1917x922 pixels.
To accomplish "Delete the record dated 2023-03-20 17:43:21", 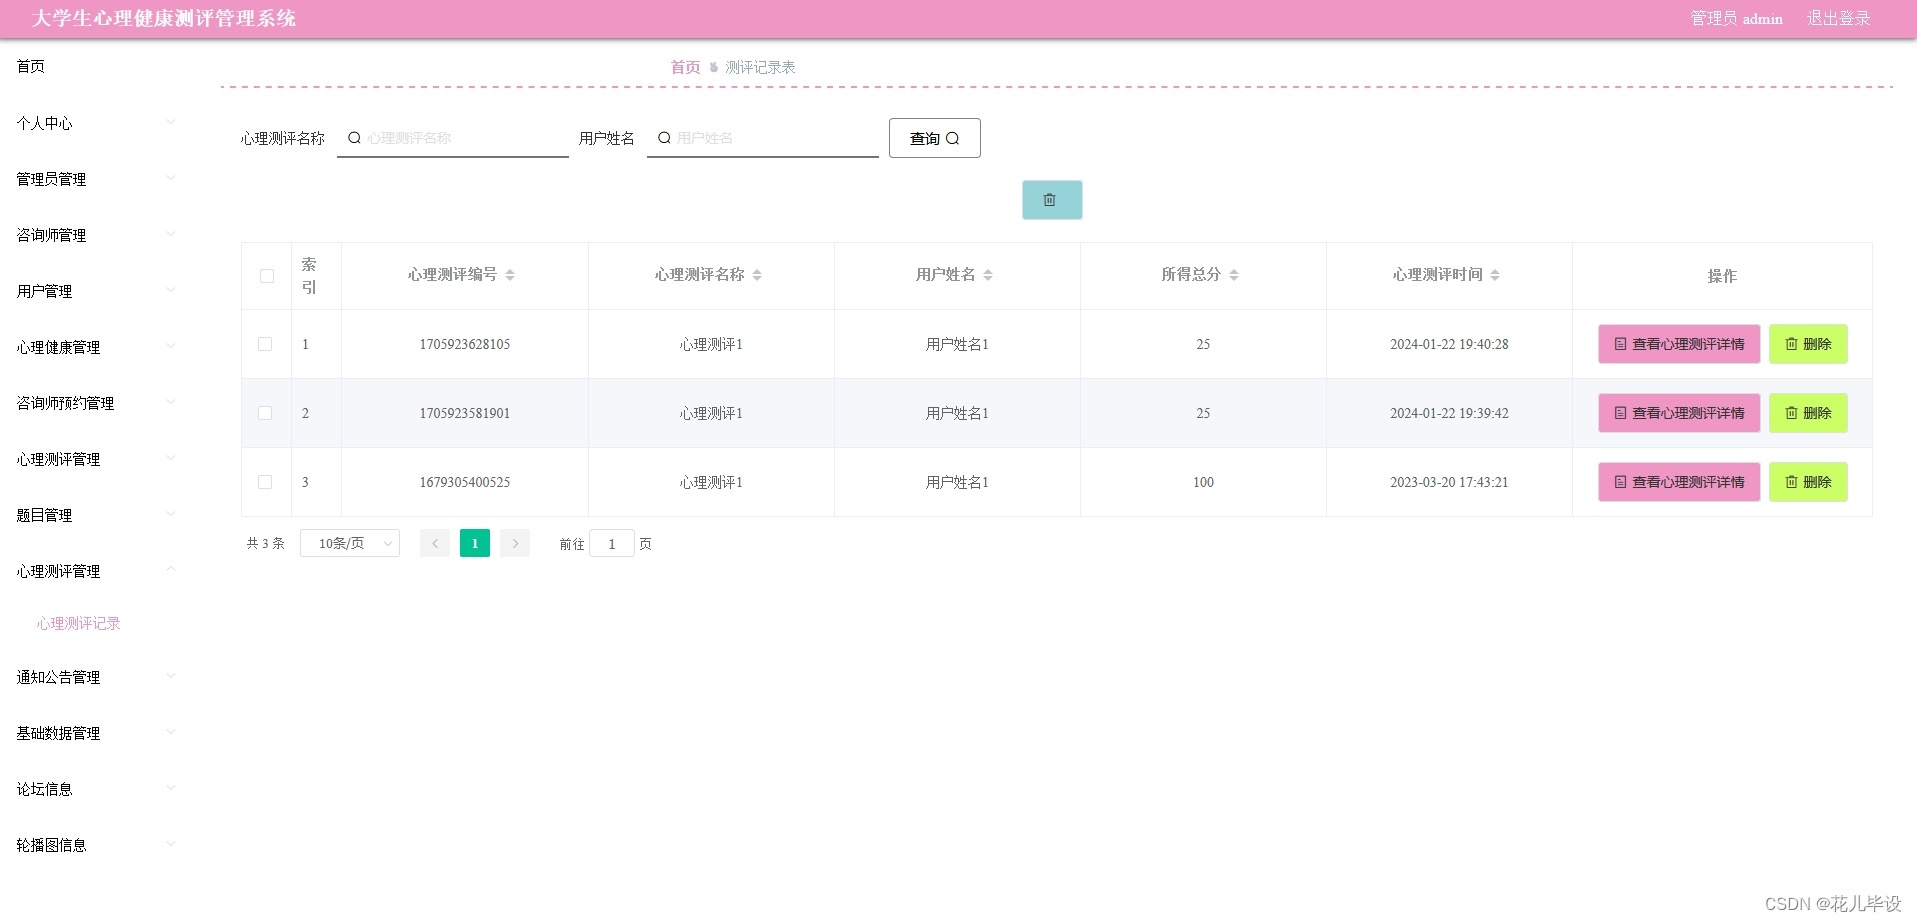I will 1808,482.
